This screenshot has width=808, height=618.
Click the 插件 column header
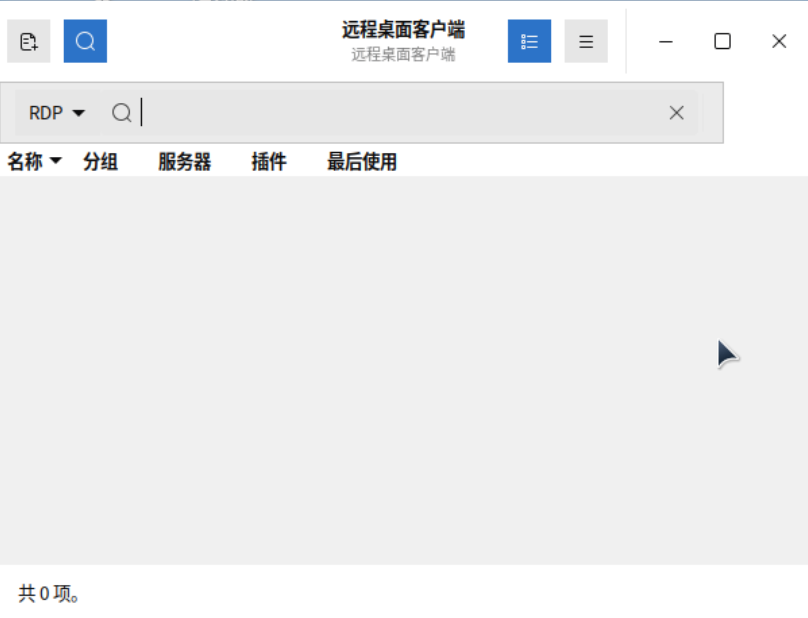coord(268,162)
